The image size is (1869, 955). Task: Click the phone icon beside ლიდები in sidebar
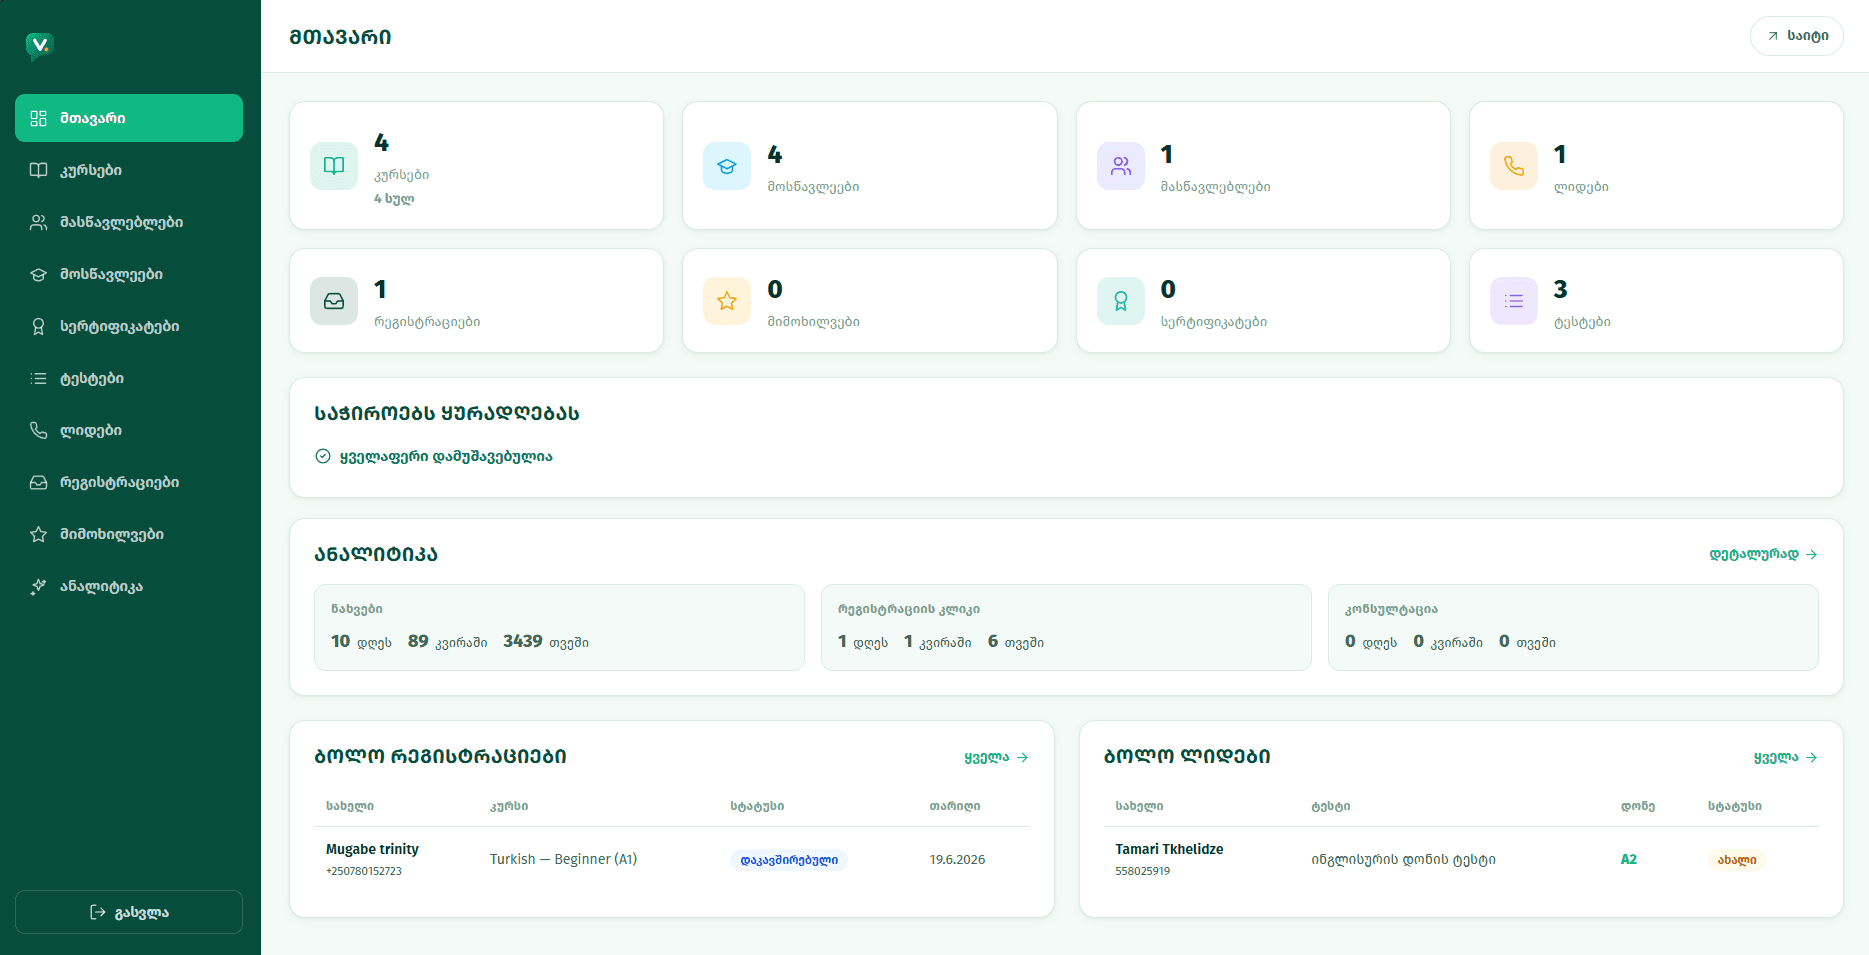click(38, 430)
